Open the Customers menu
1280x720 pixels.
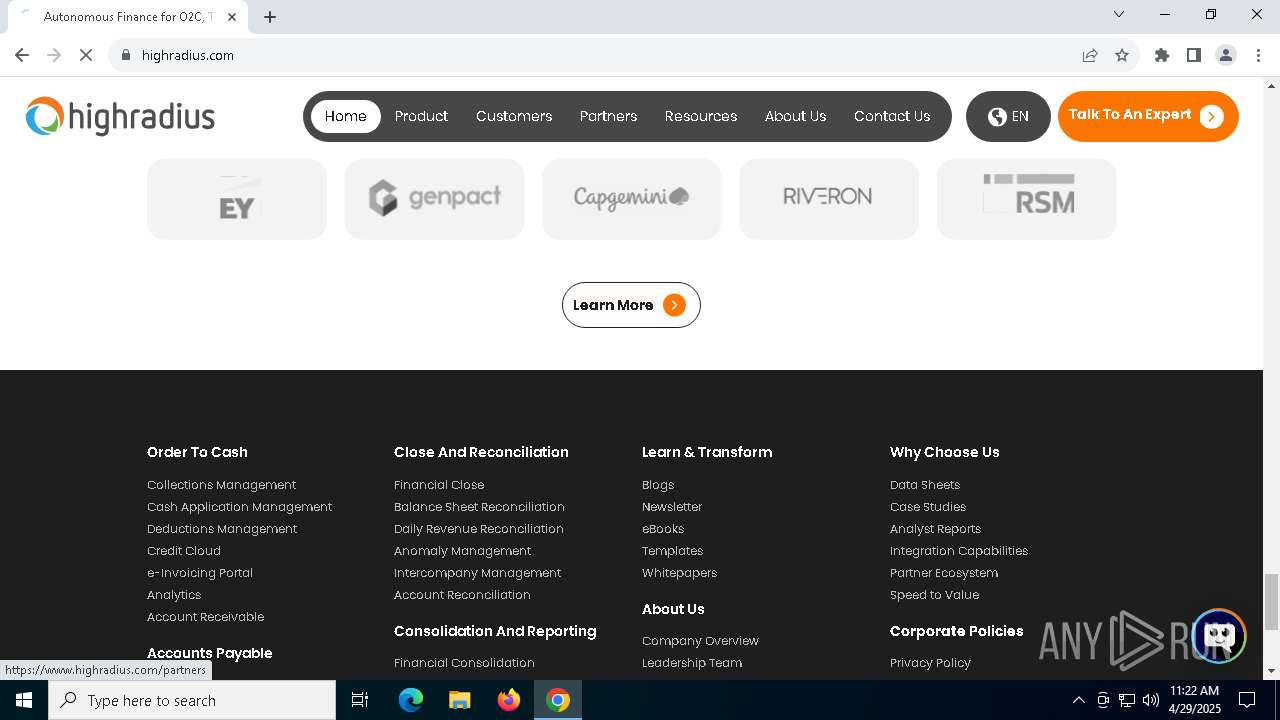(x=514, y=116)
